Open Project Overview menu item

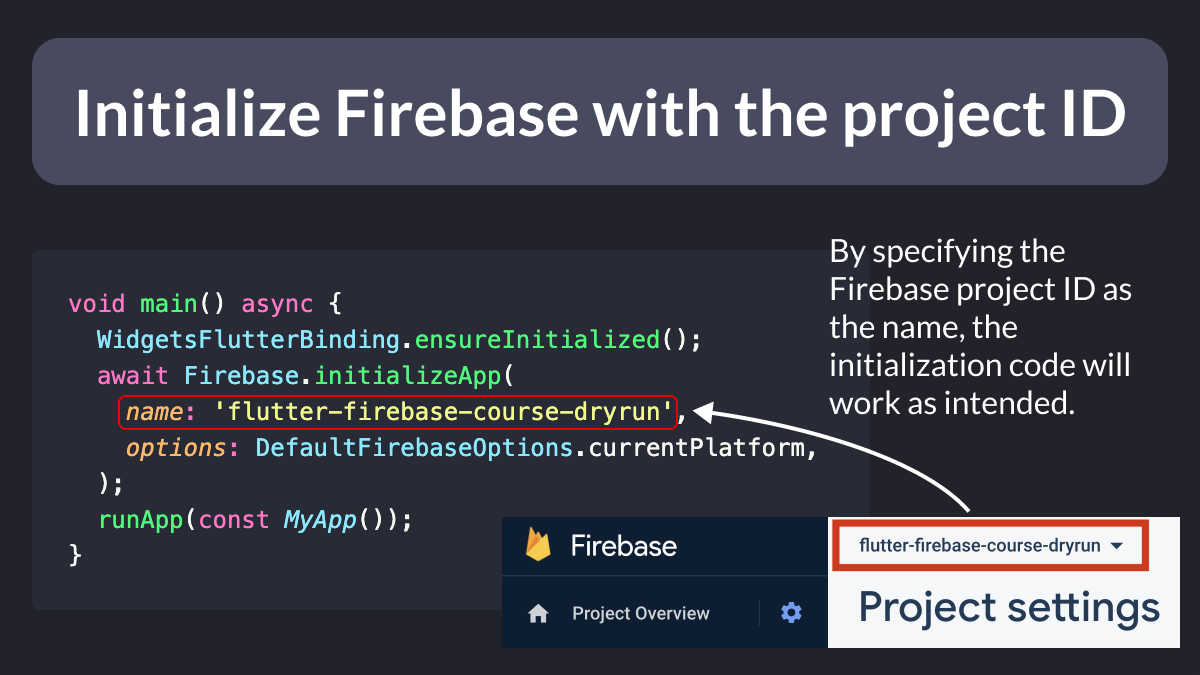[641, 613]
